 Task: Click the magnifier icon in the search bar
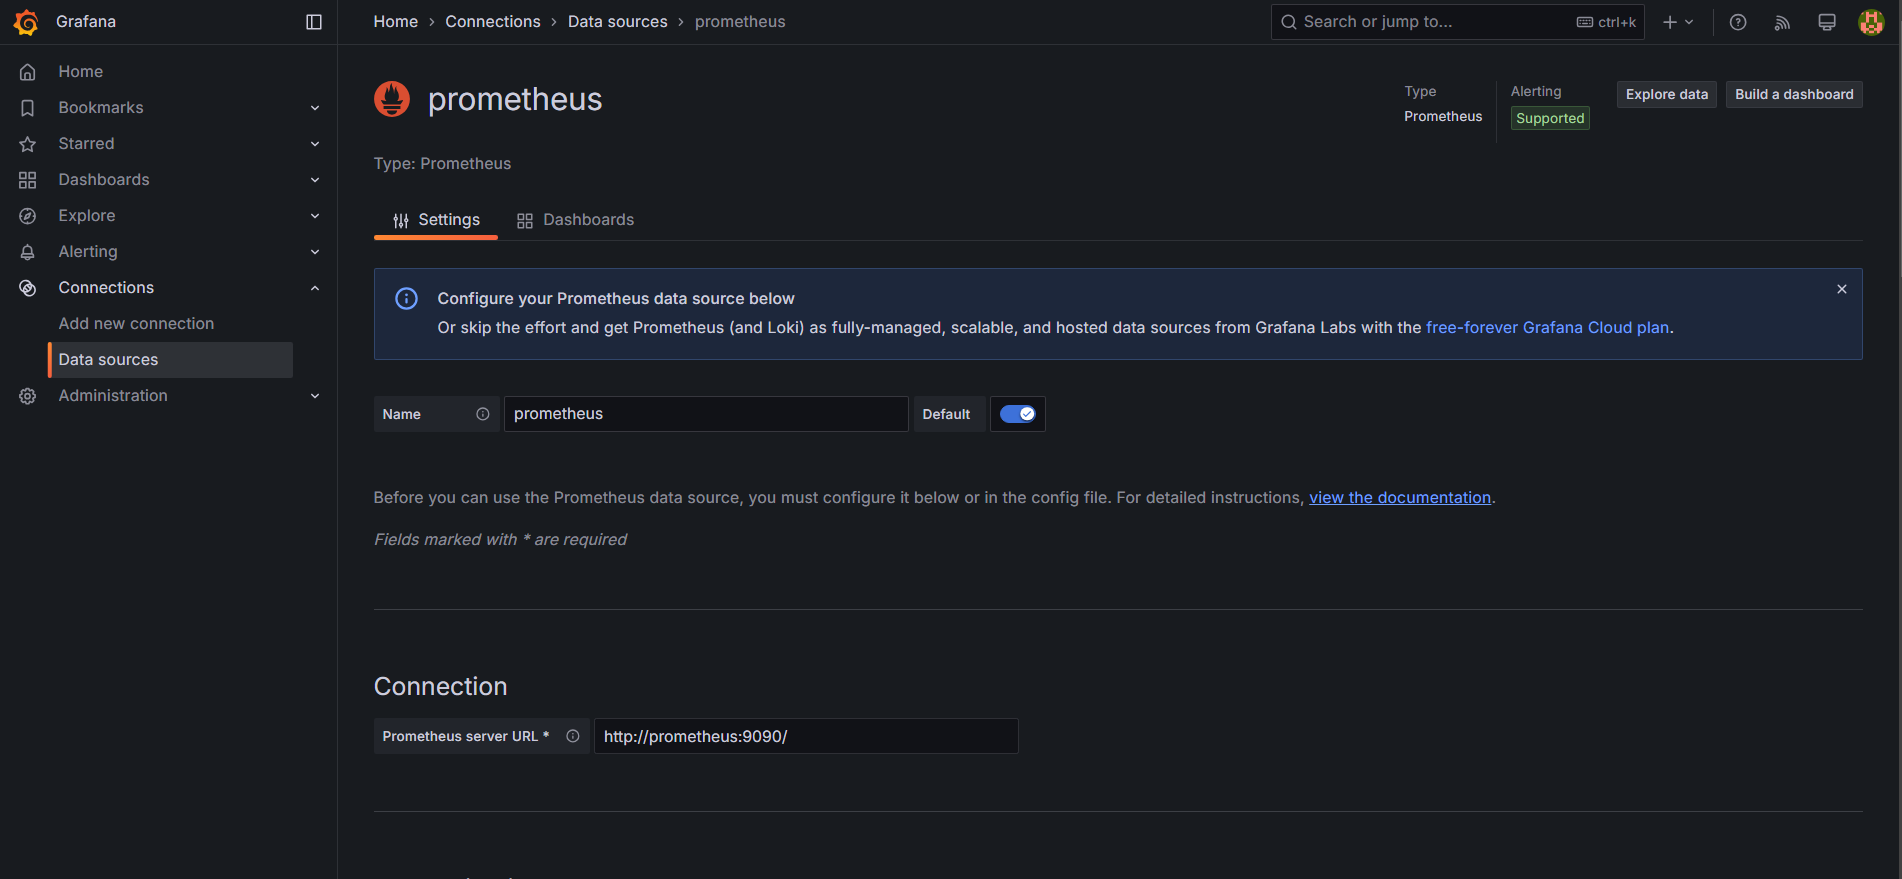(x=1289, y=22)
